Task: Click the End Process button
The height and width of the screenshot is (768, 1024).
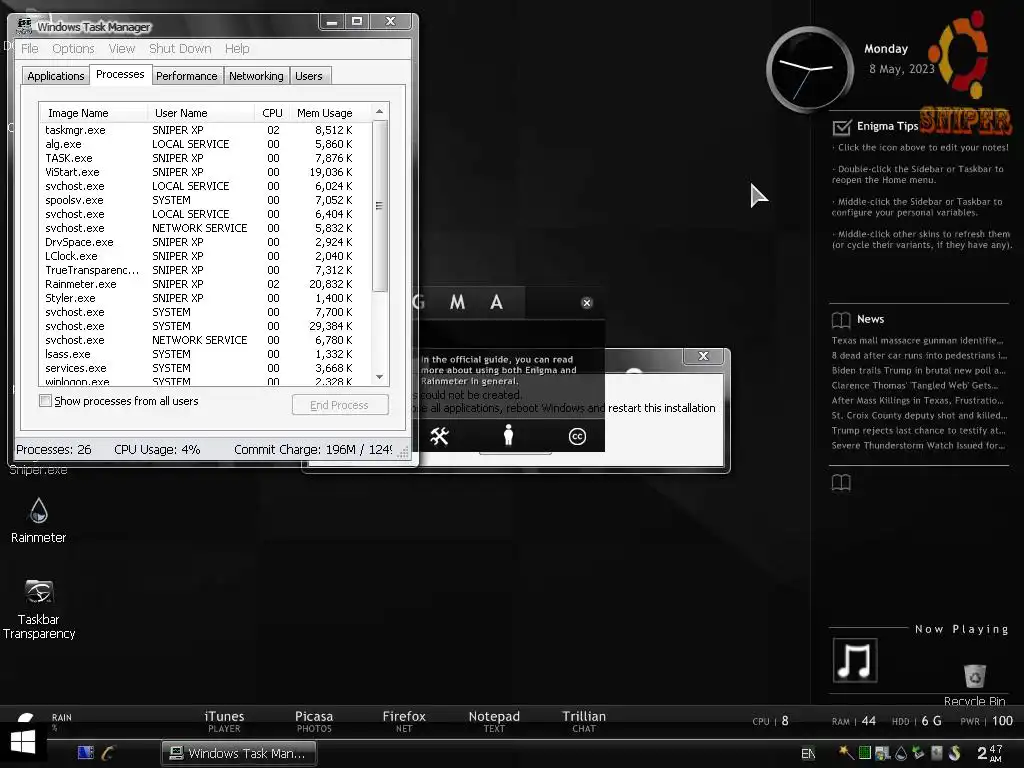Action: coord(340,405)
